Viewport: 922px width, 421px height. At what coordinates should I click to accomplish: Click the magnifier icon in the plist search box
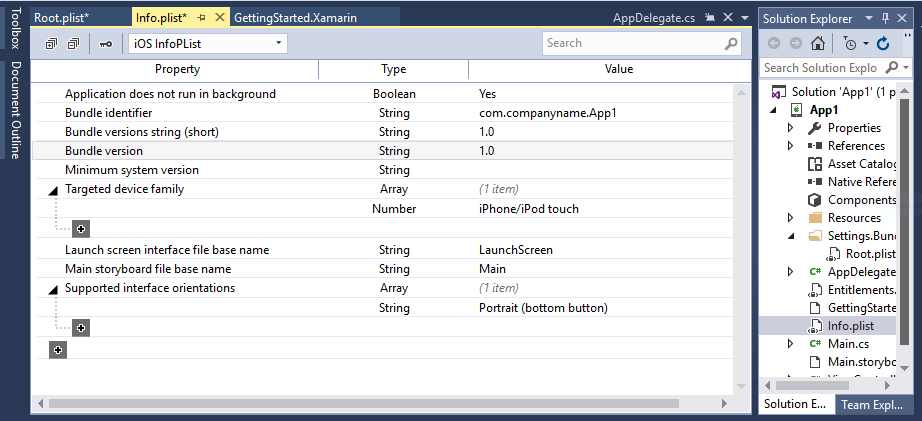(x=731, y=44)
